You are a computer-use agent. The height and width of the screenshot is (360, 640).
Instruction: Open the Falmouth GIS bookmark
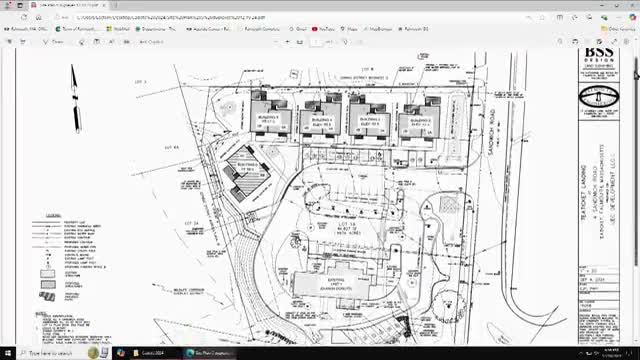413,29
